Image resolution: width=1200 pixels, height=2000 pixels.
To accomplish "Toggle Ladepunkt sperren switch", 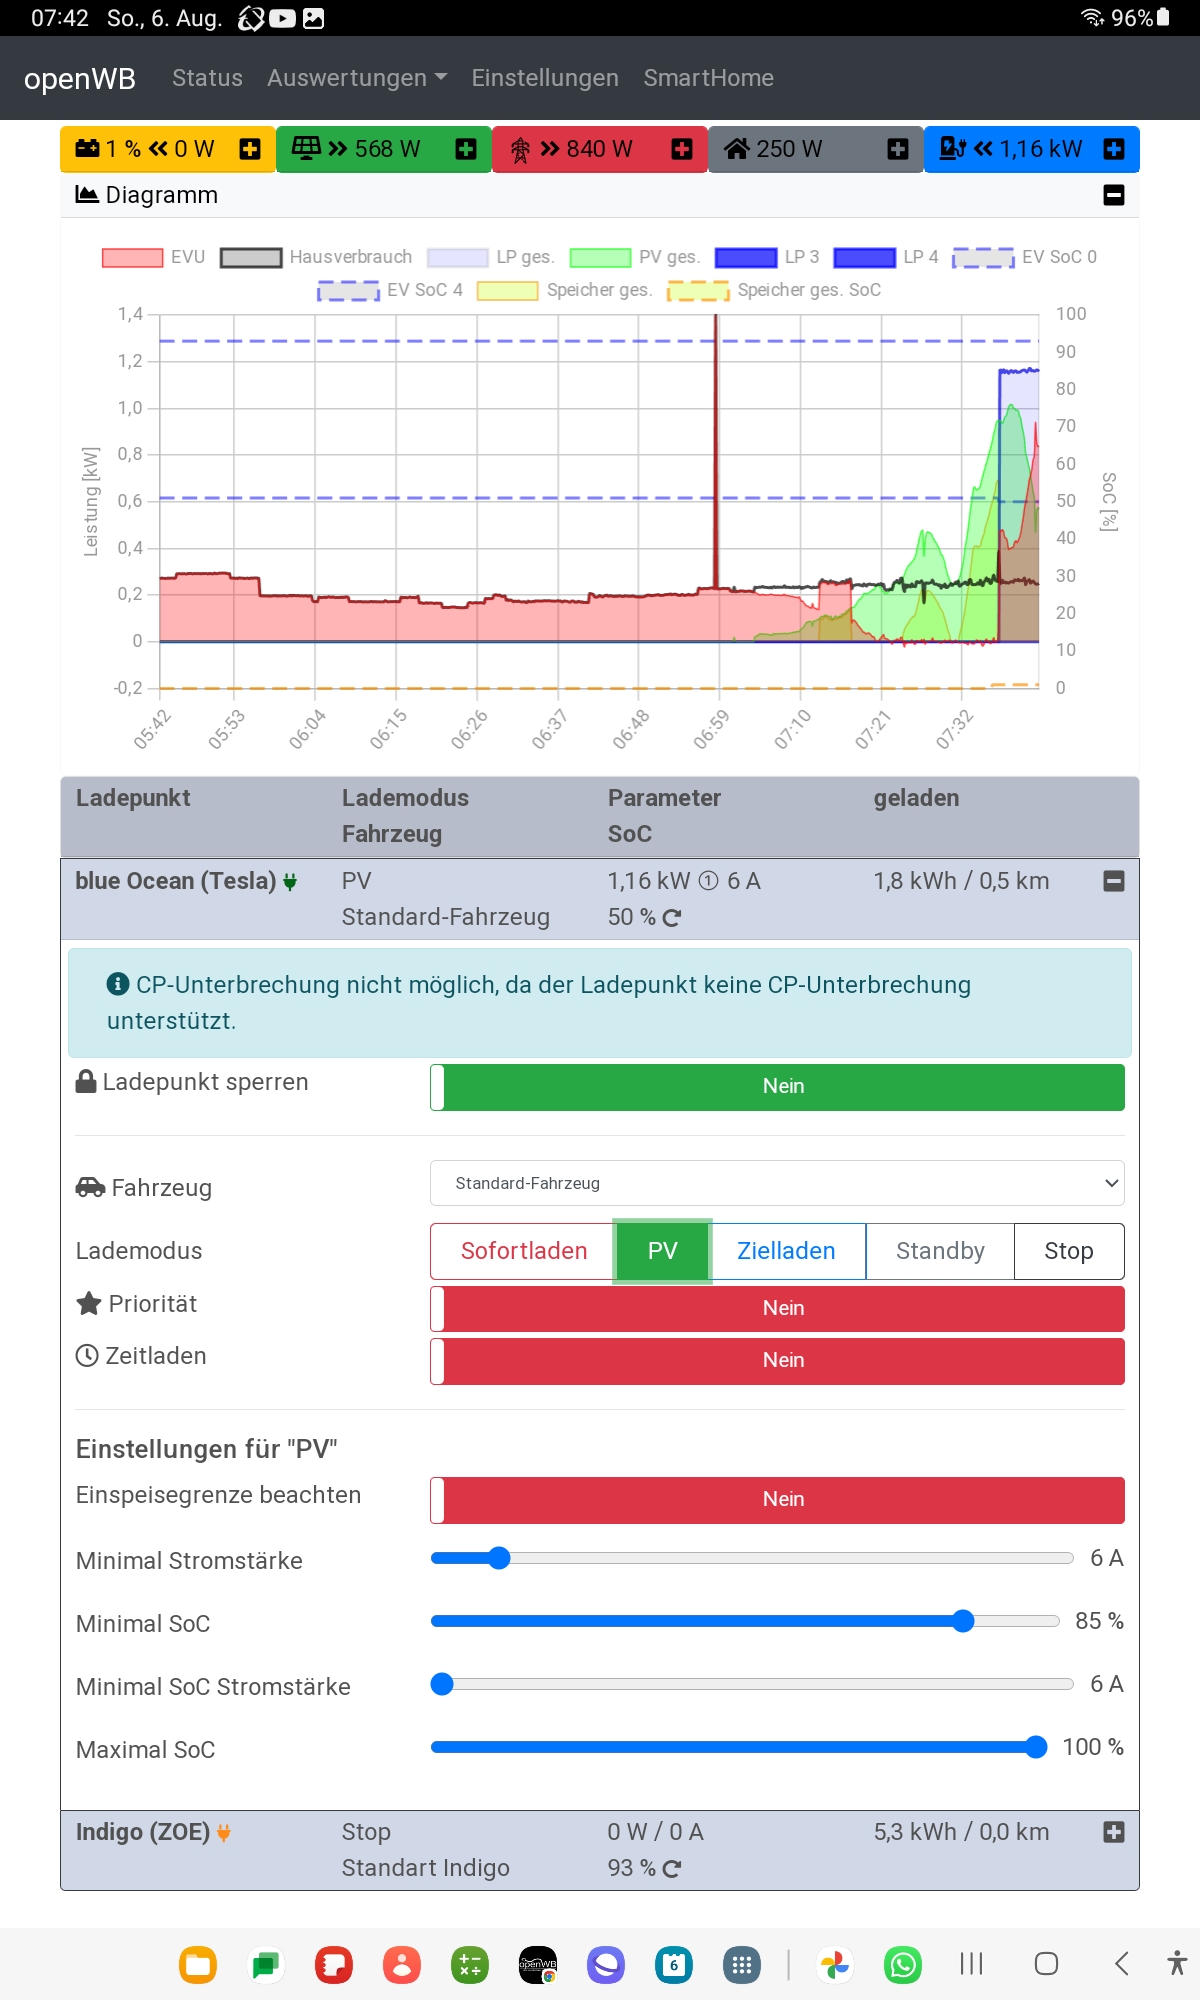I will (777, 1087).
